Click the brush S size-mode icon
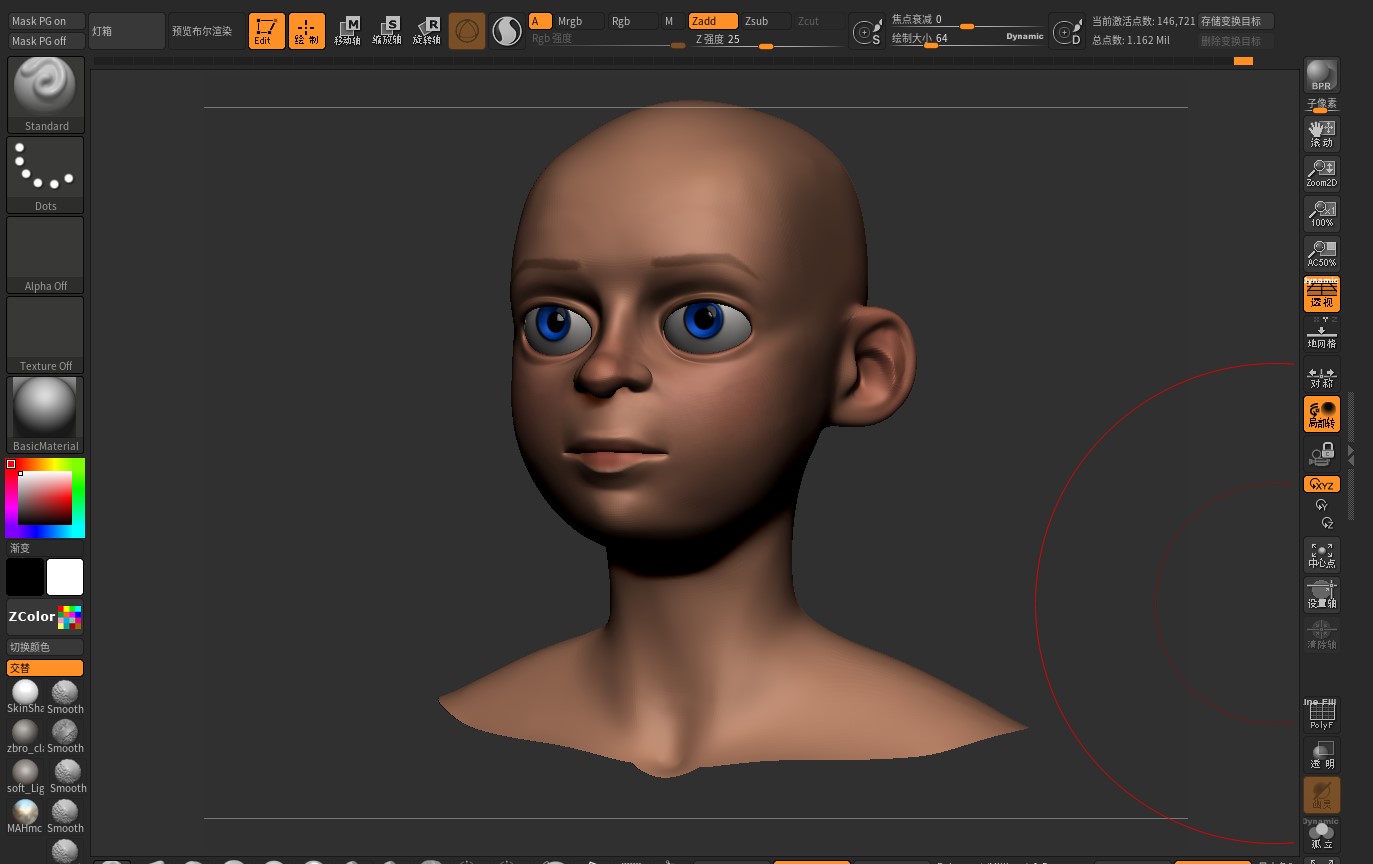This screenshot has height=864, width=1373. coord(866,31)
